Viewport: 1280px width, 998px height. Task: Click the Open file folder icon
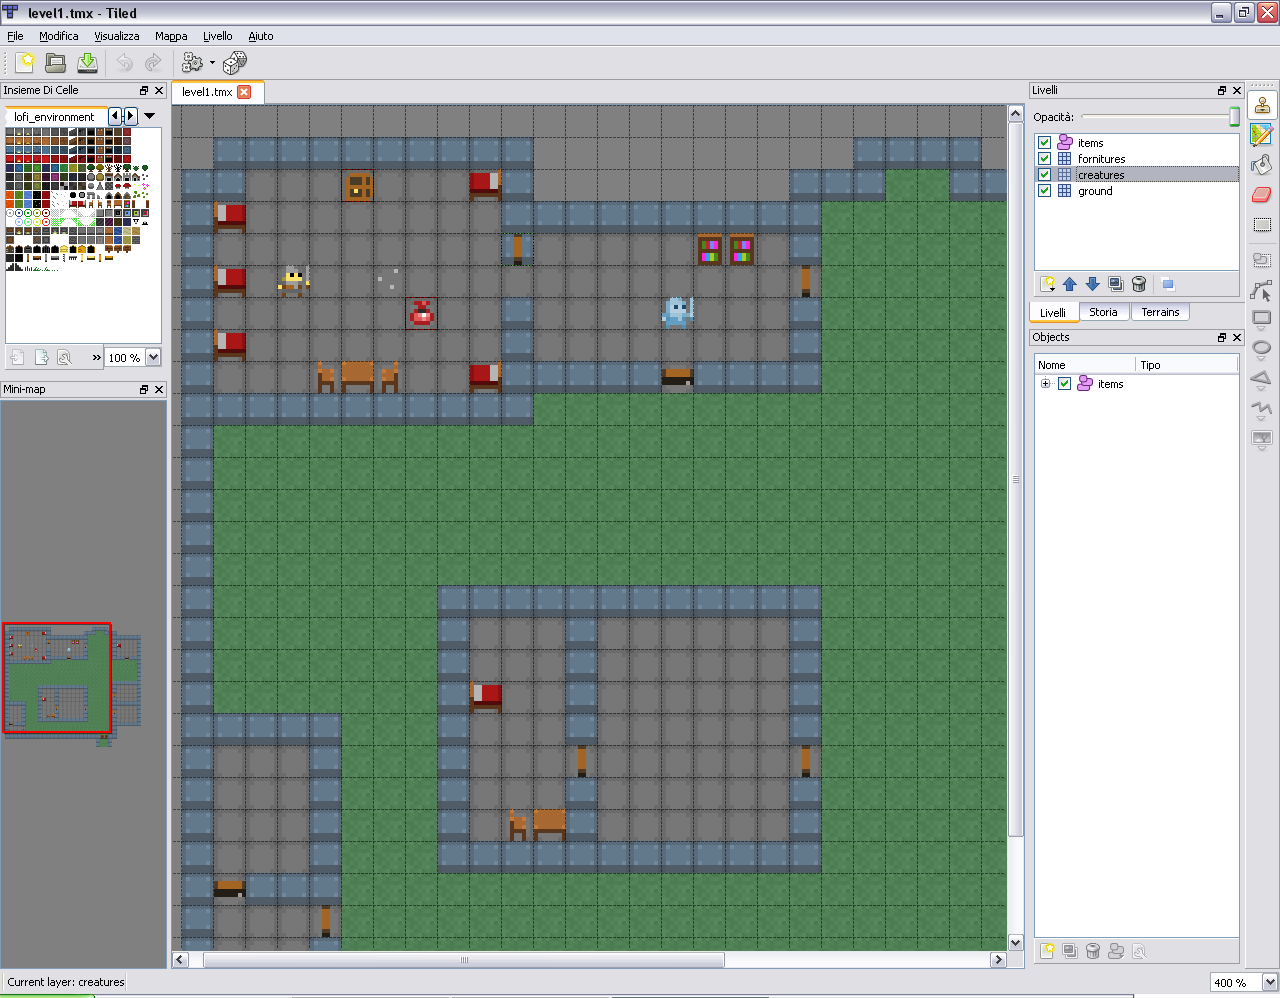tap(56, 63)
